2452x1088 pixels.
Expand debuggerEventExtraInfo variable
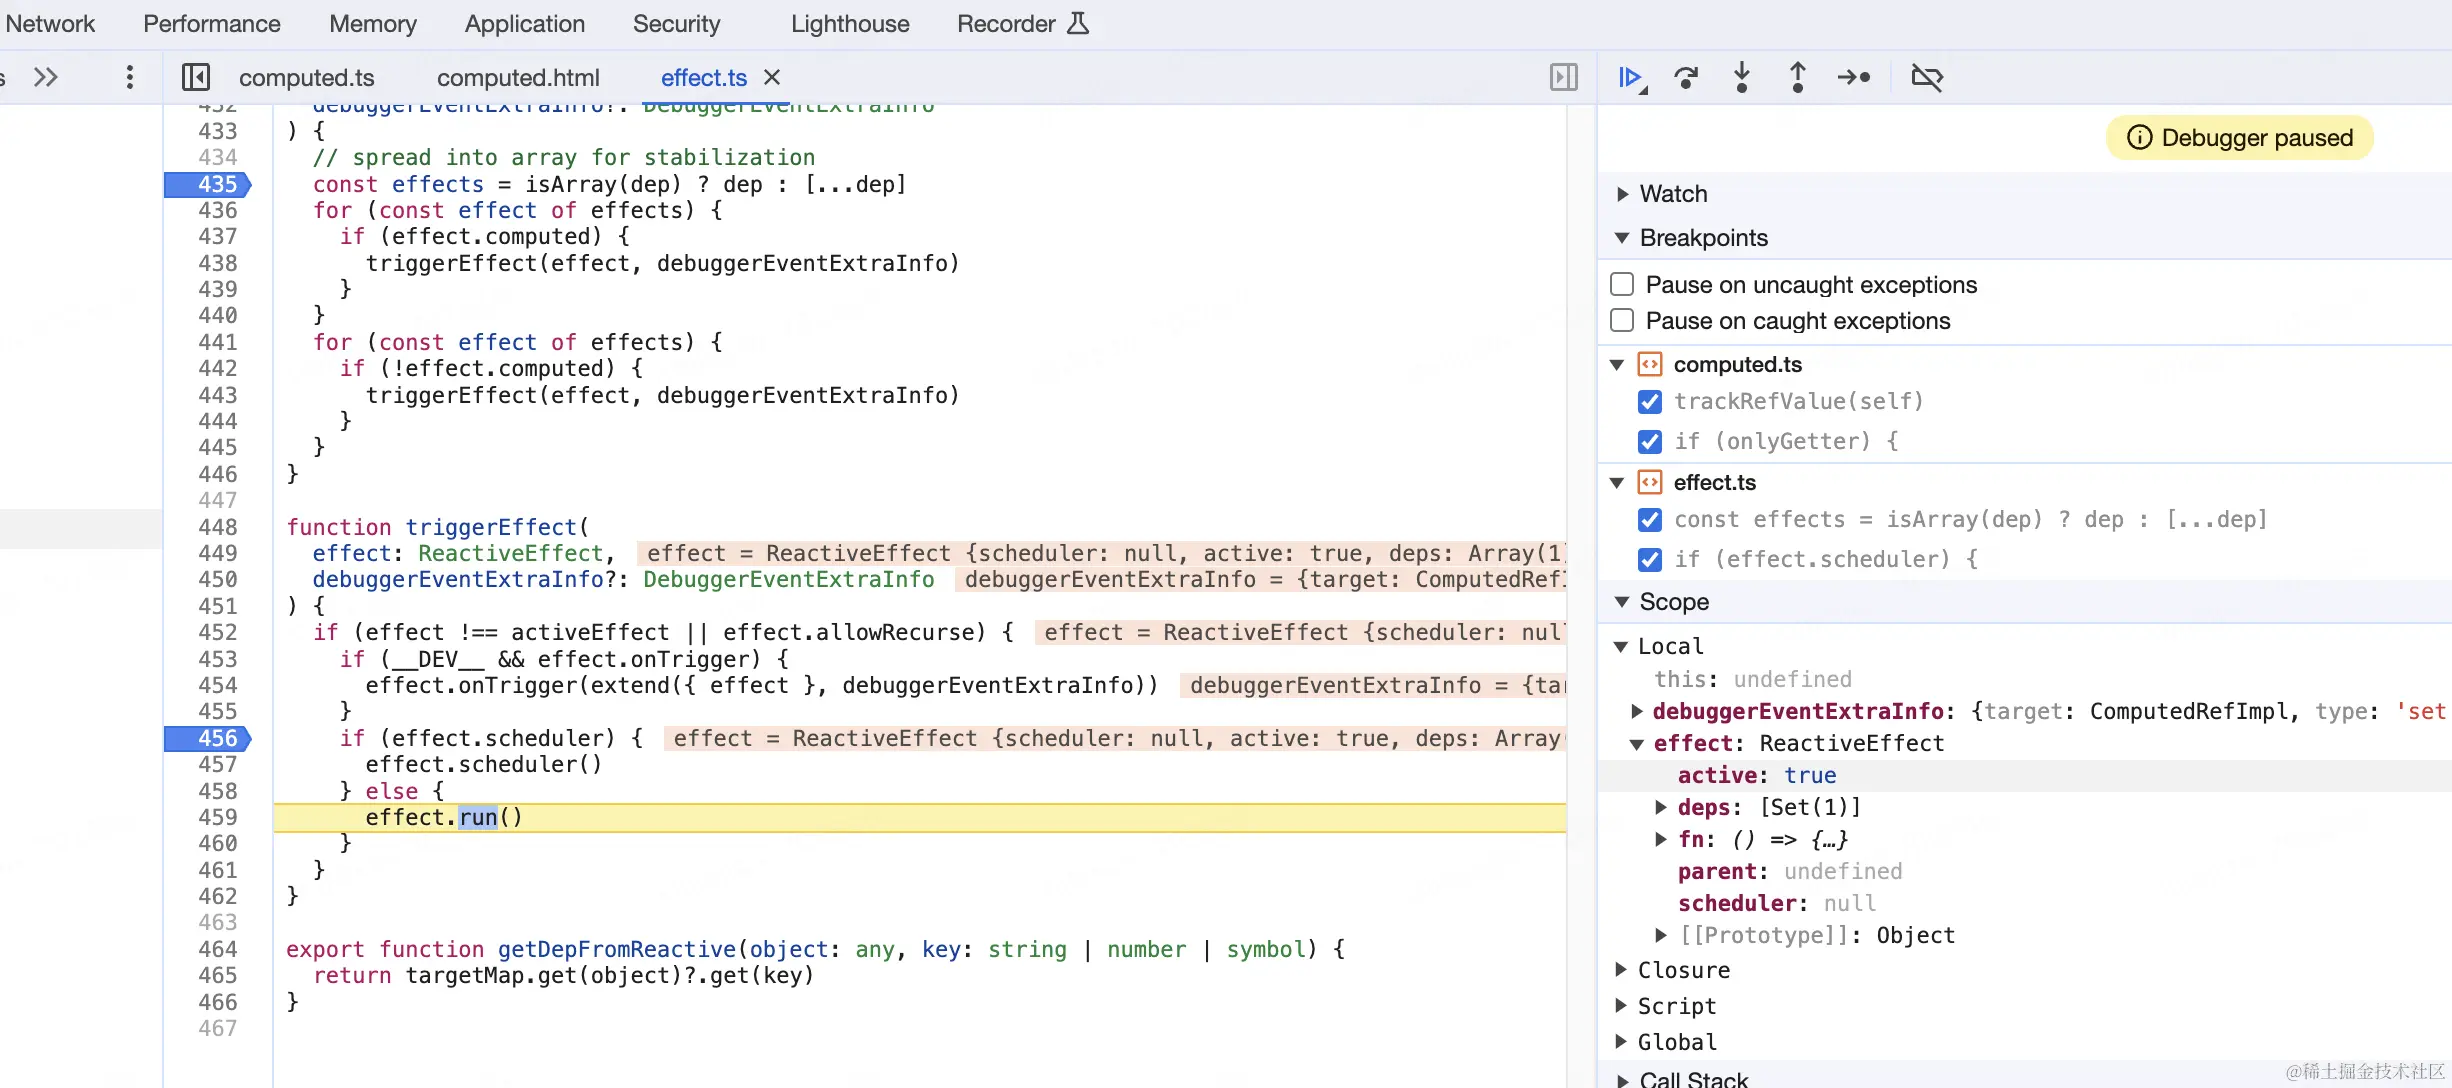tap(1637, 711)
